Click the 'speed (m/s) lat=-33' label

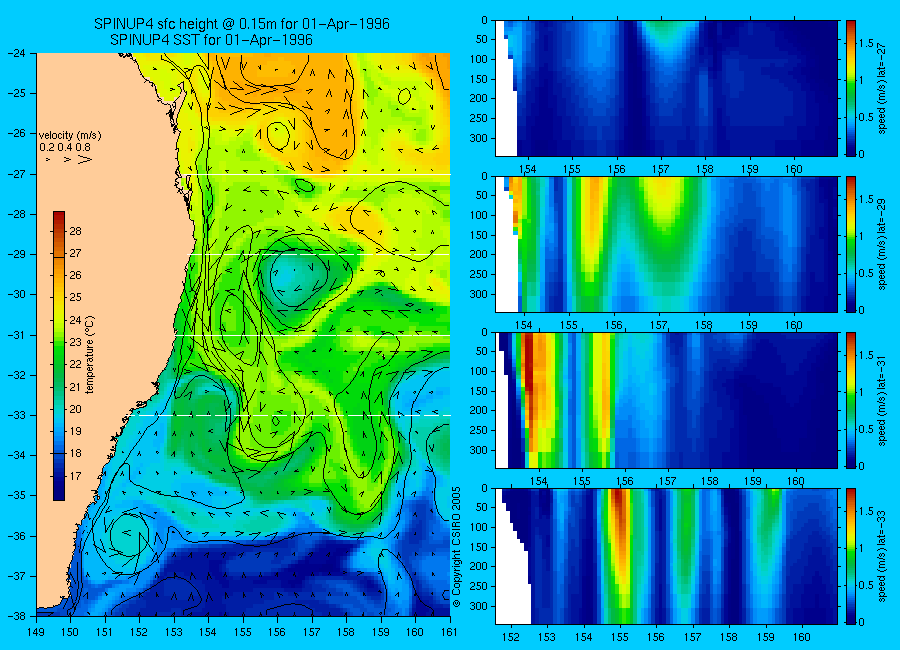click(x=883, y=556)
